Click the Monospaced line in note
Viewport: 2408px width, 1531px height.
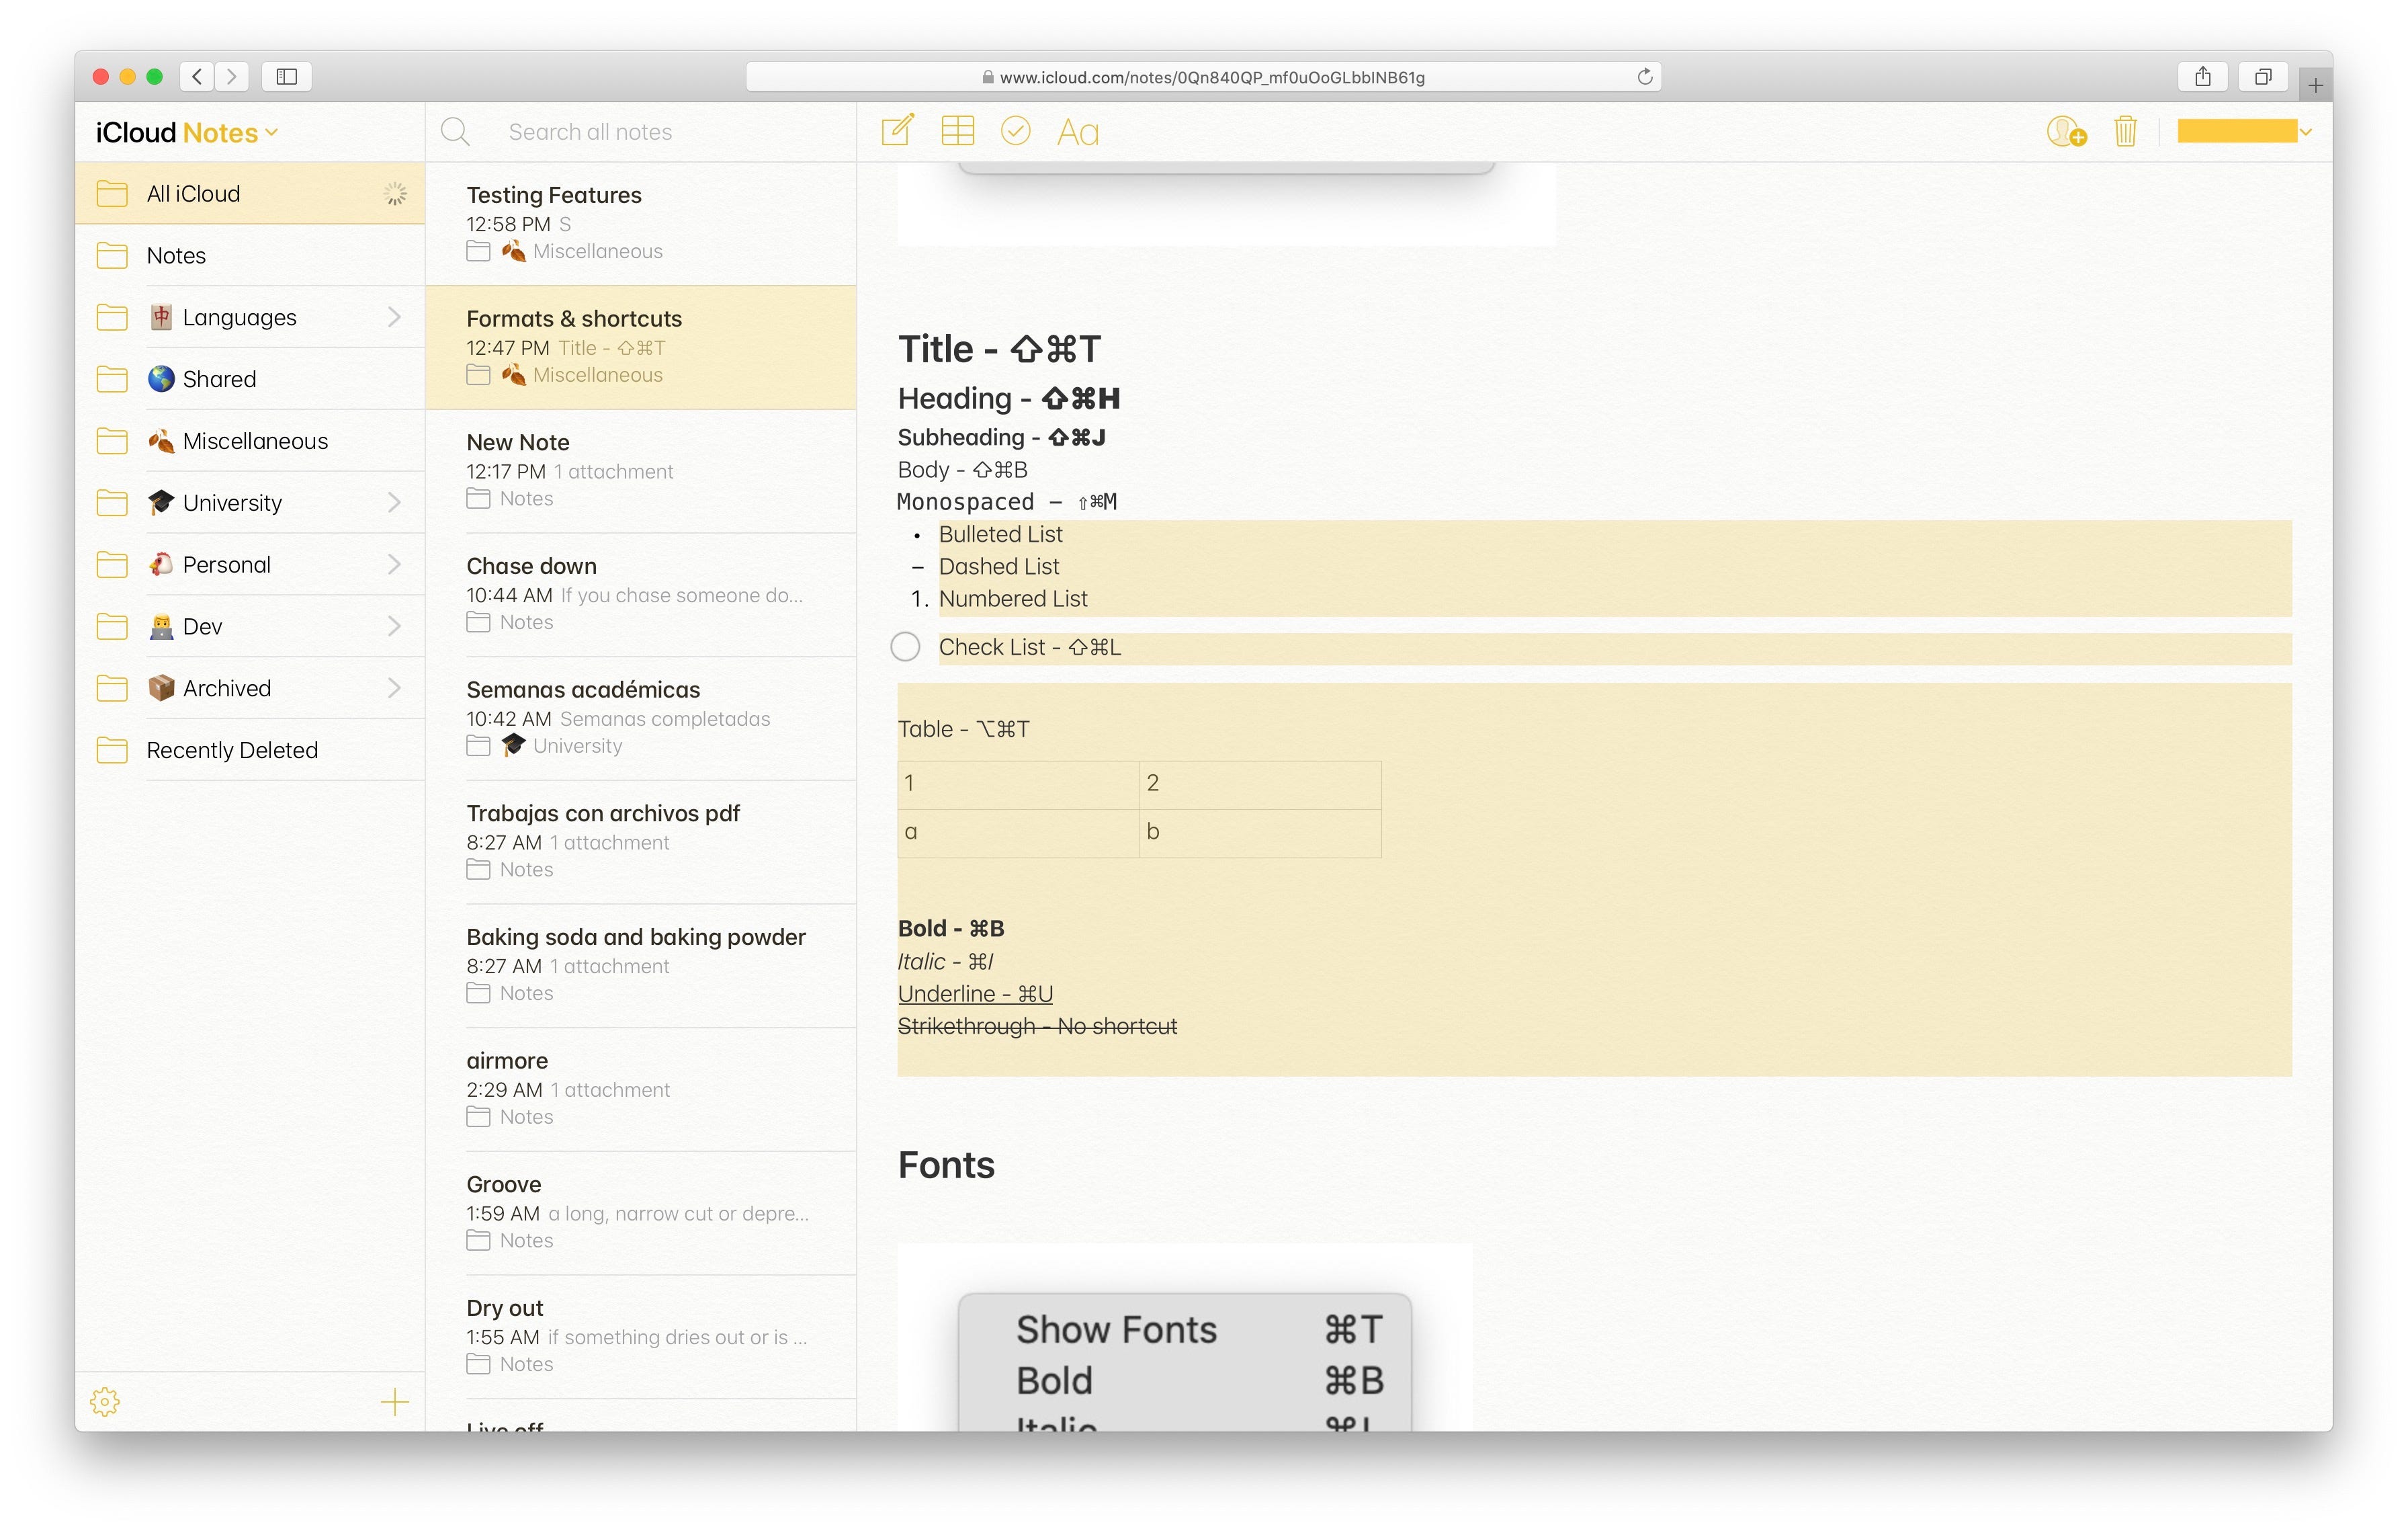[x=1006, y=502]
